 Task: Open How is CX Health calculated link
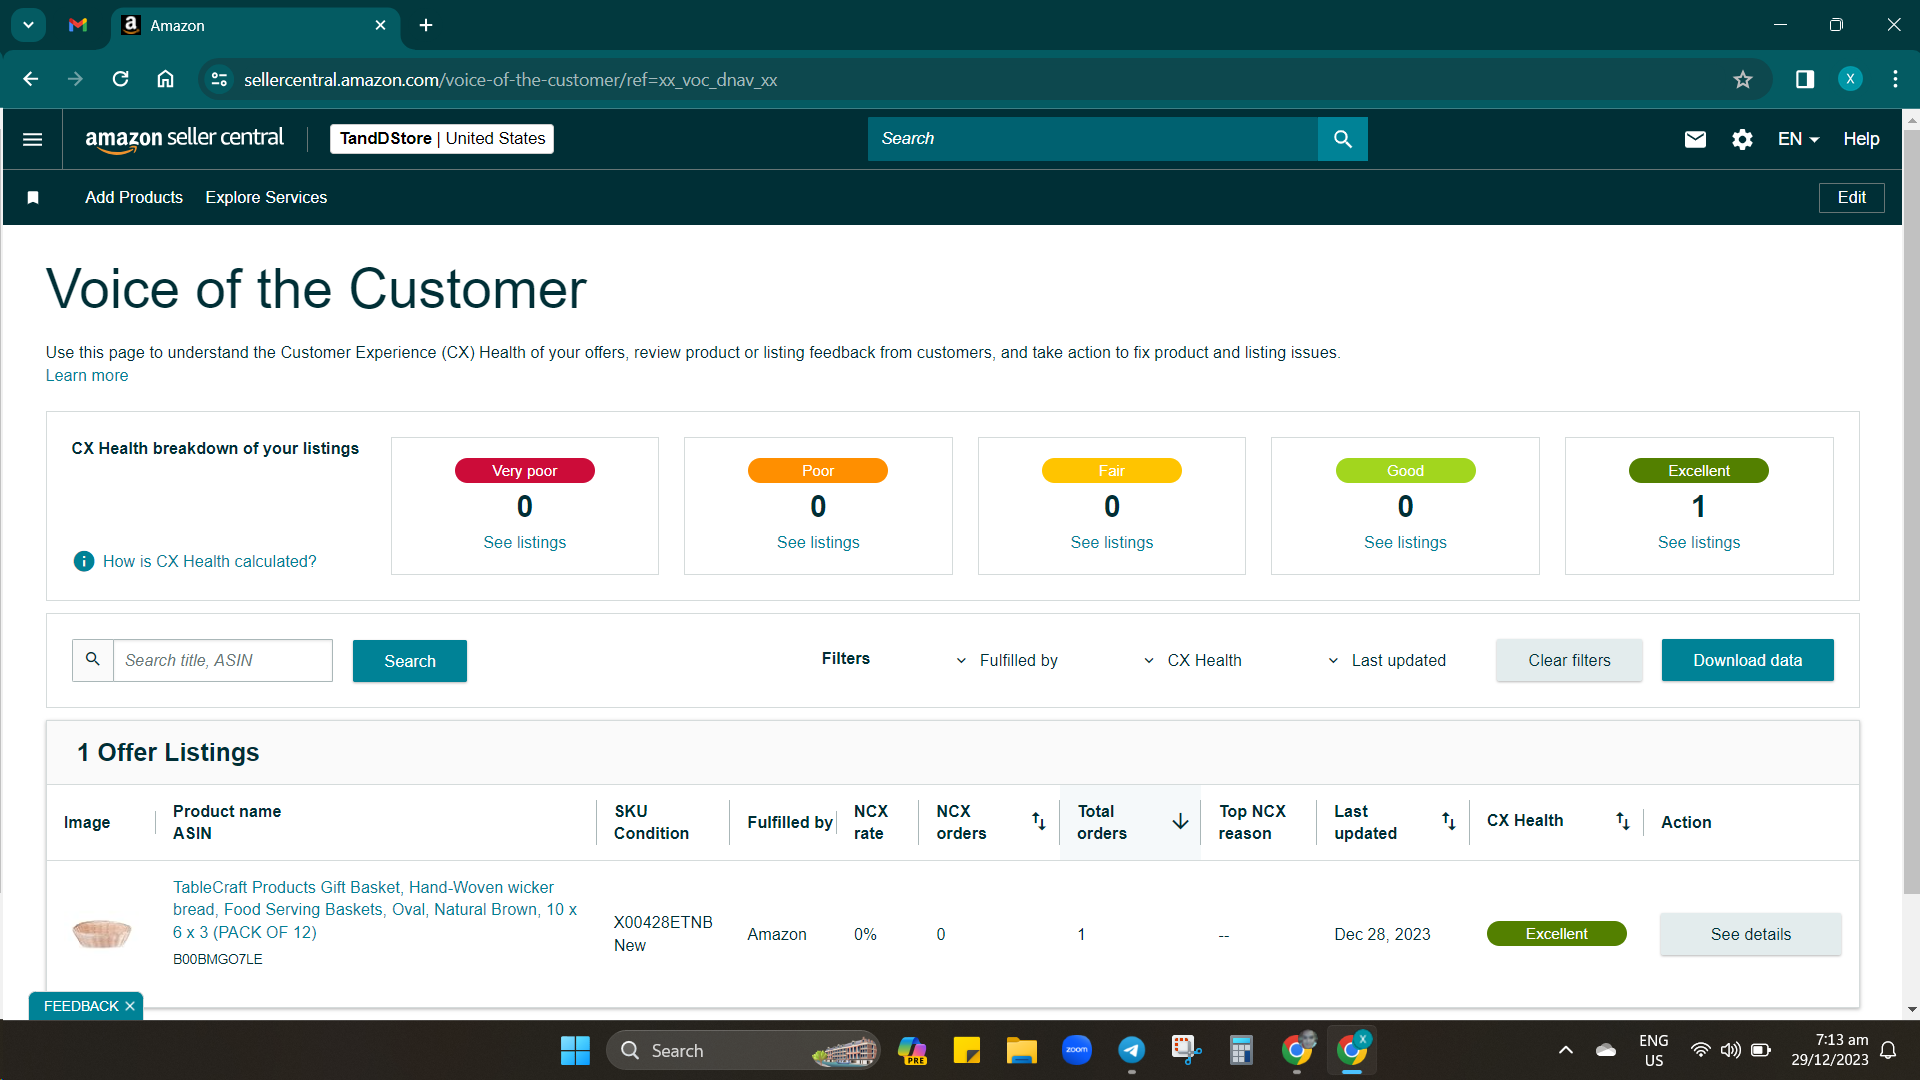pos(209,562)
